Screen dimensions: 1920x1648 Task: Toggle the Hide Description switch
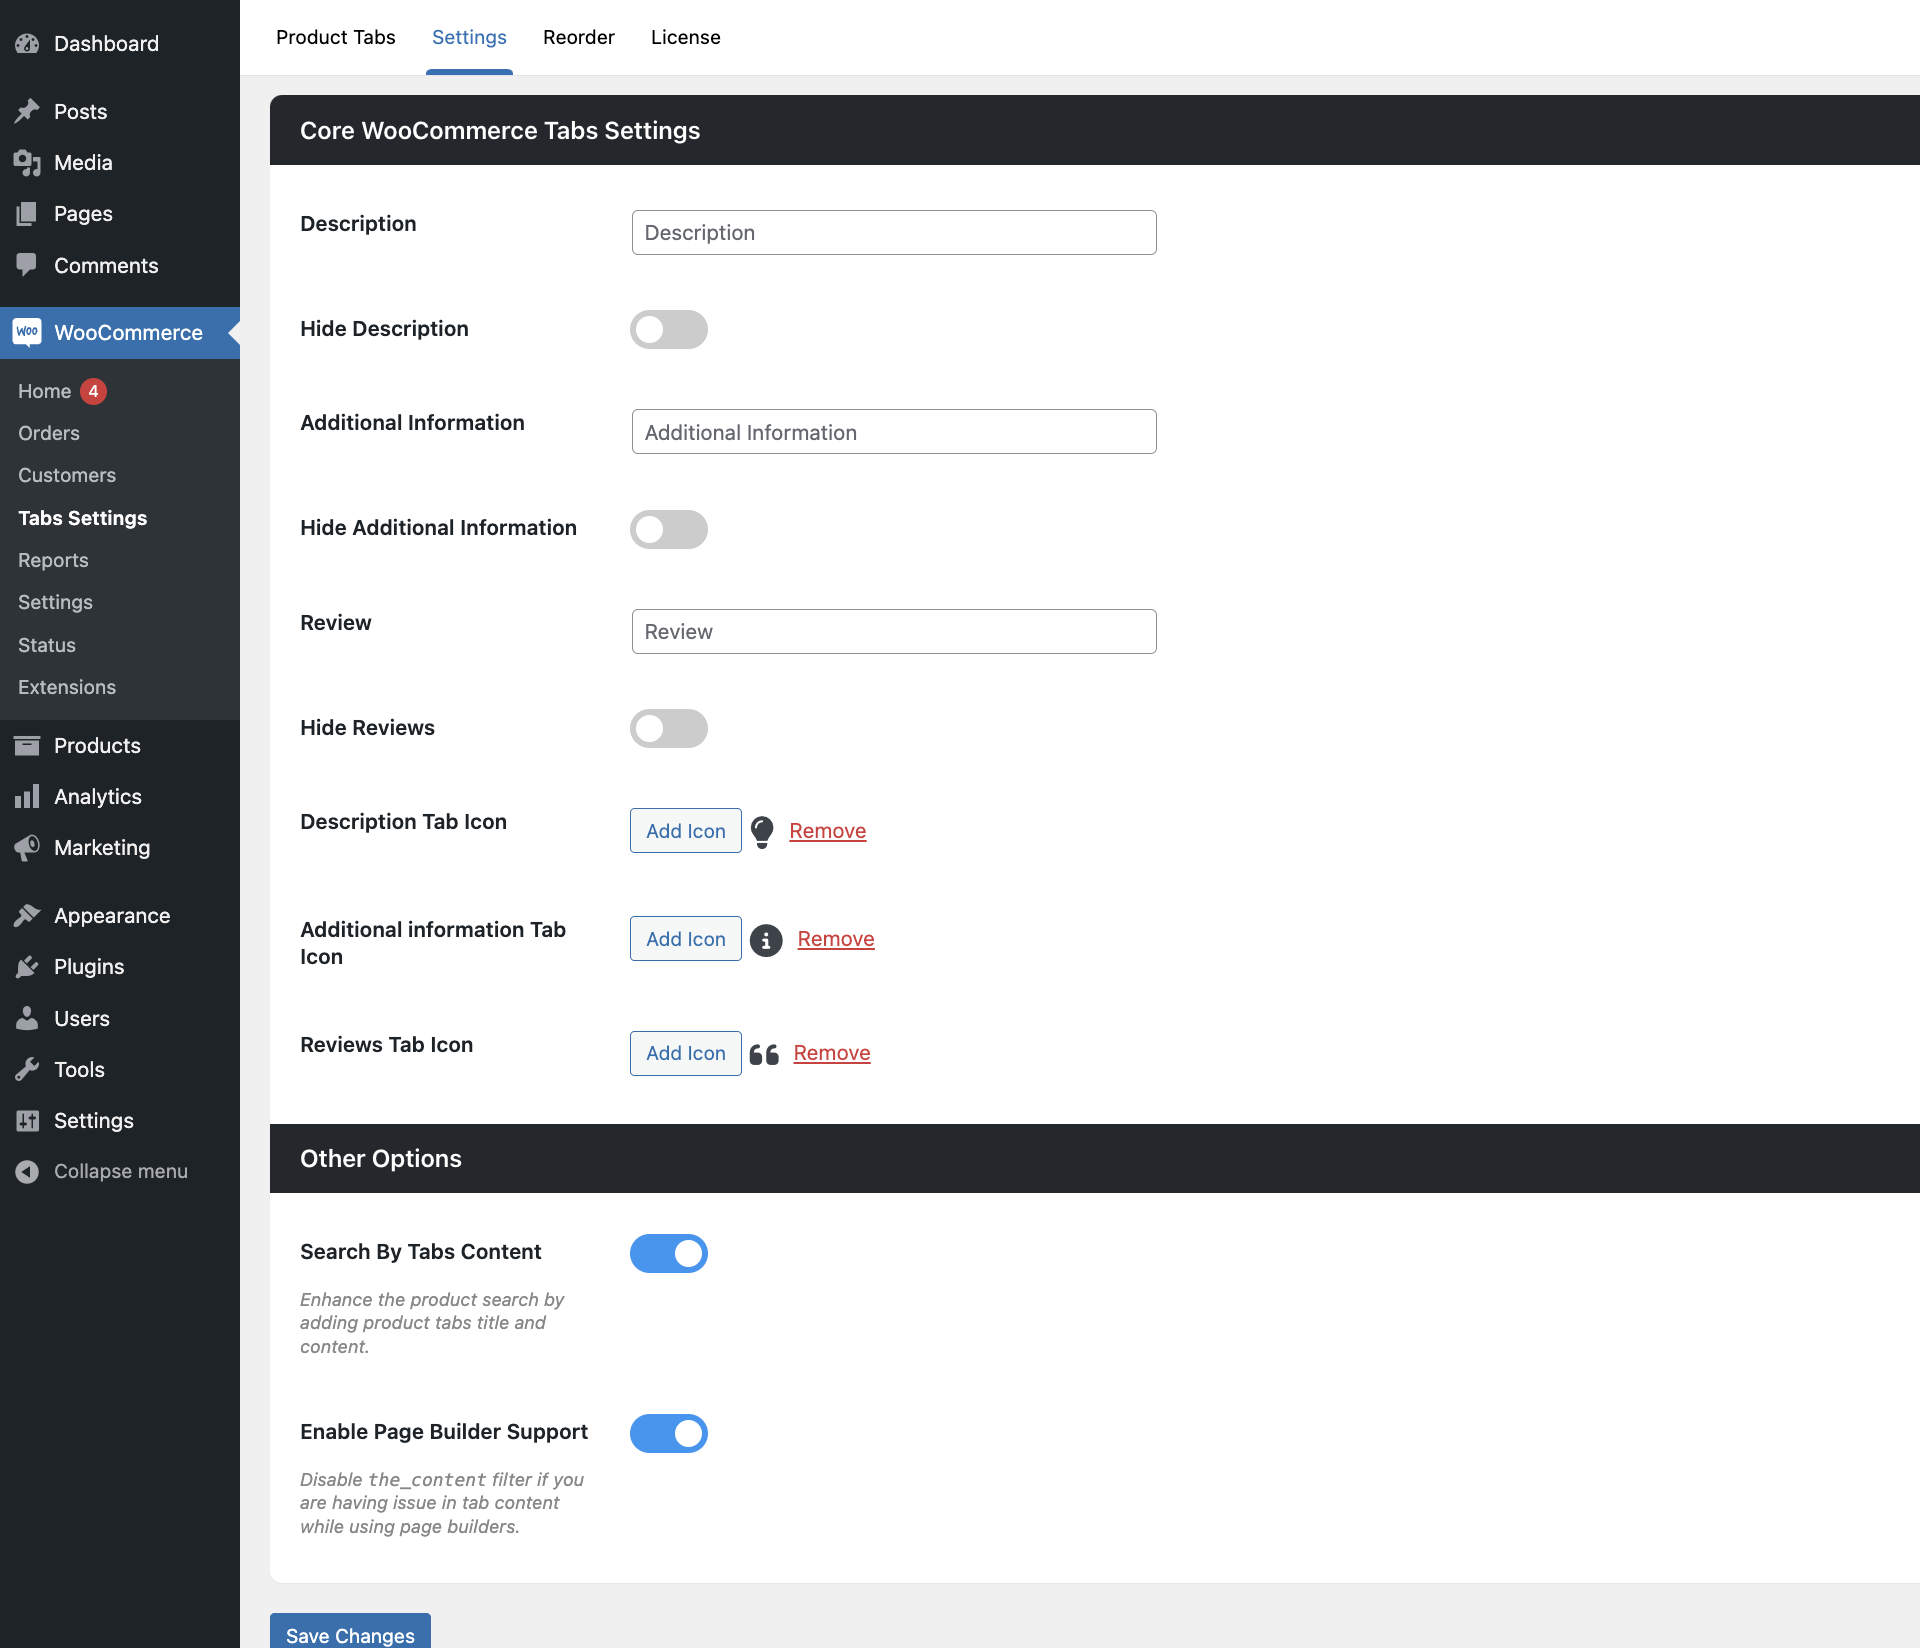click(669, 329)
